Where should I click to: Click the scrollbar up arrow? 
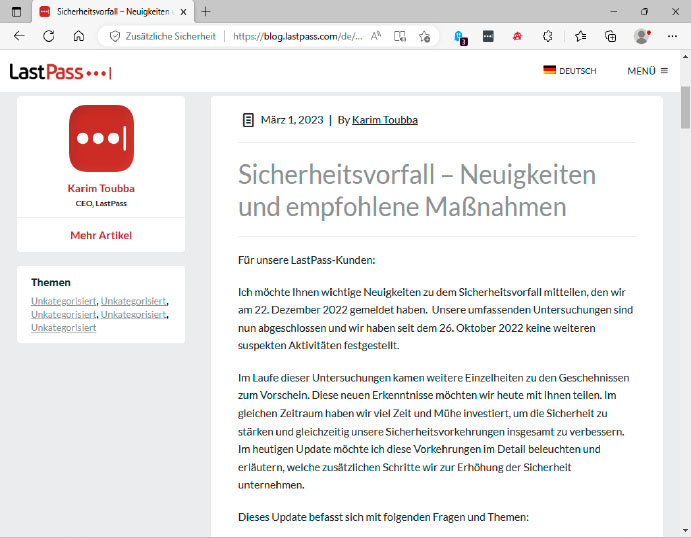pos(685,57)
